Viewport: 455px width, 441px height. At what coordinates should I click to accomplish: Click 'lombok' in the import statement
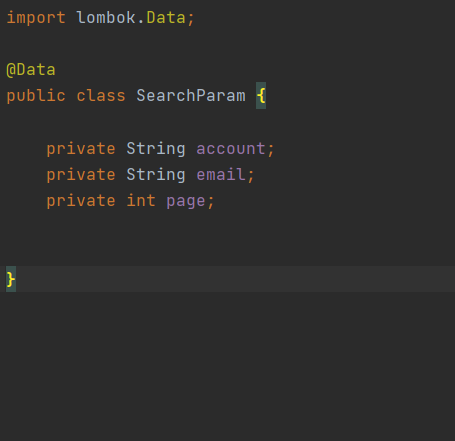click(106, 17)
